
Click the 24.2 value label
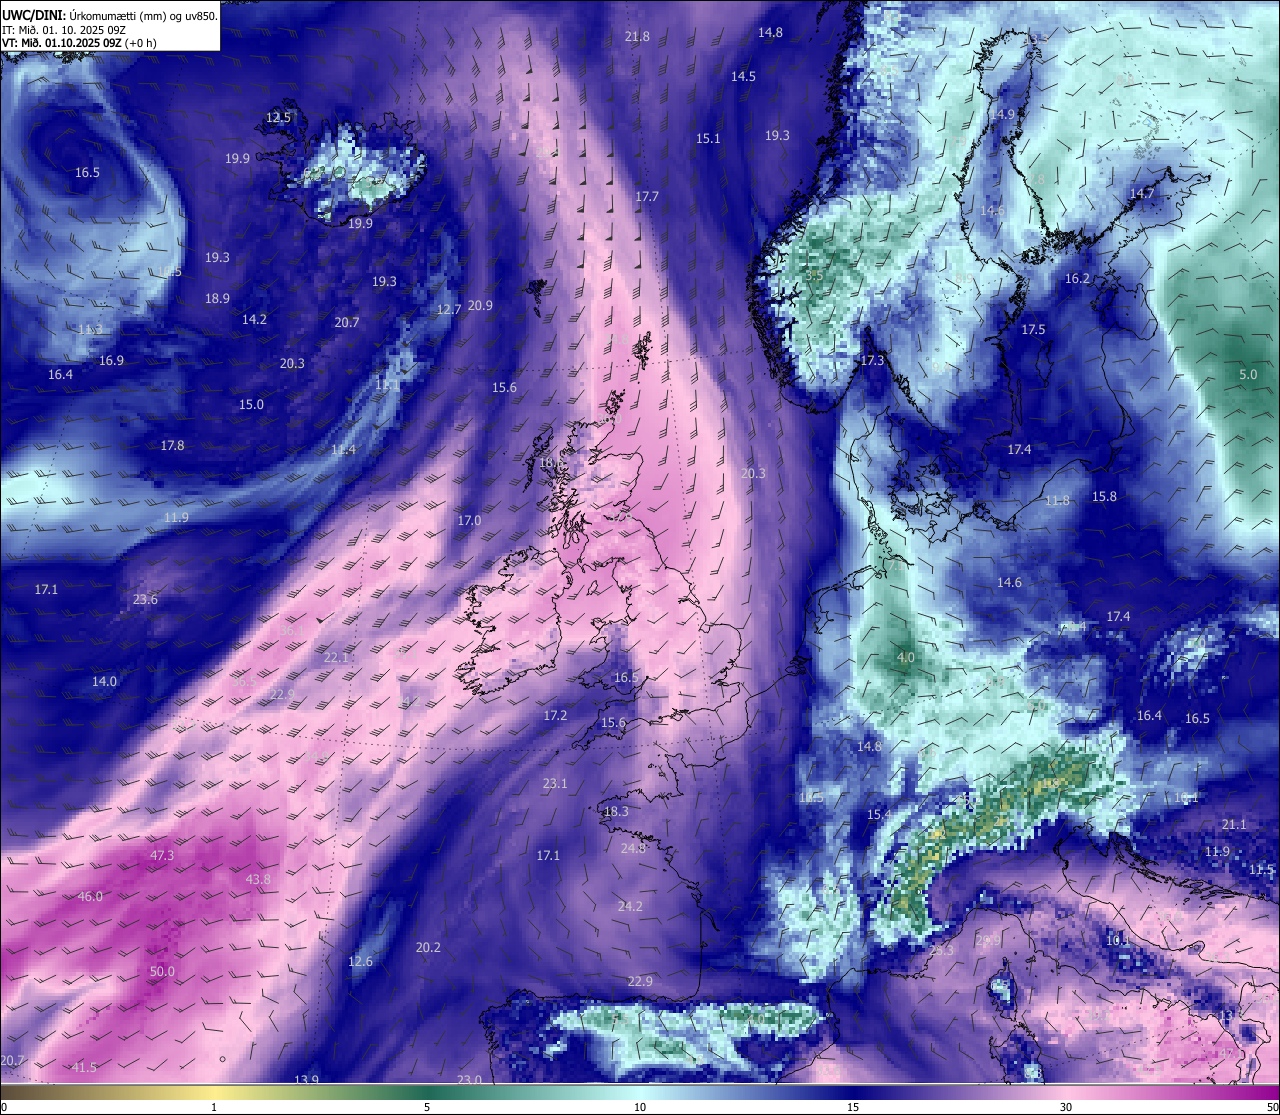pyautogui.click(x=630, y=907)
